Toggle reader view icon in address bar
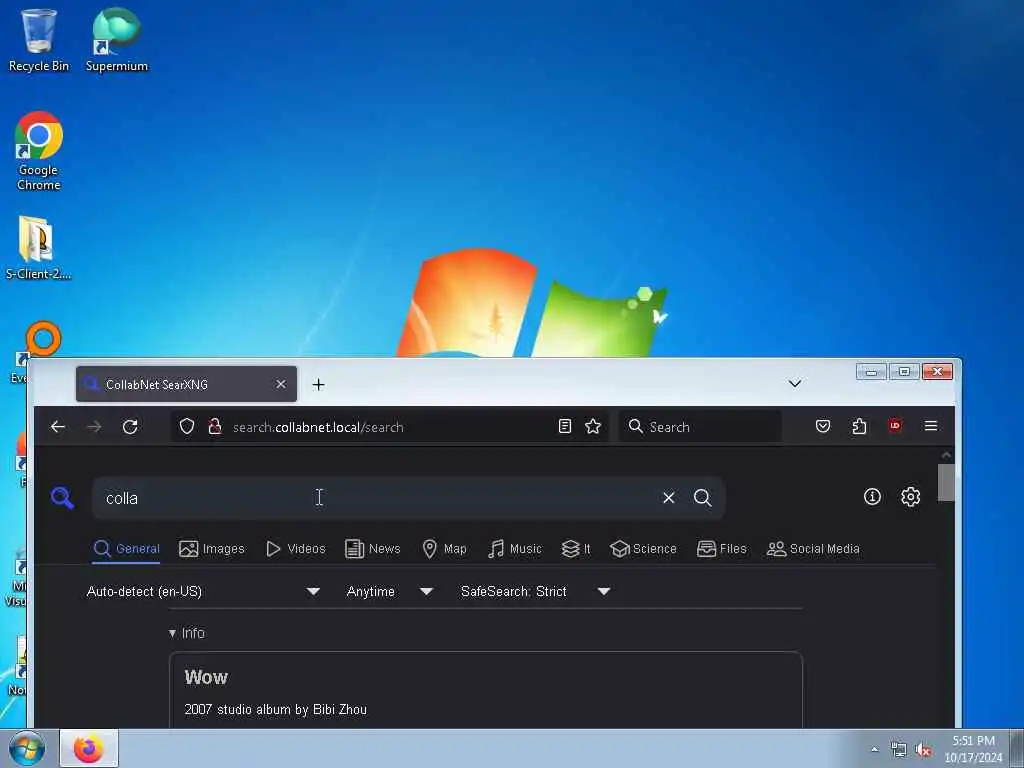Image resolution: width=1024 pixels, height=768 pixels. click(565, 427)
